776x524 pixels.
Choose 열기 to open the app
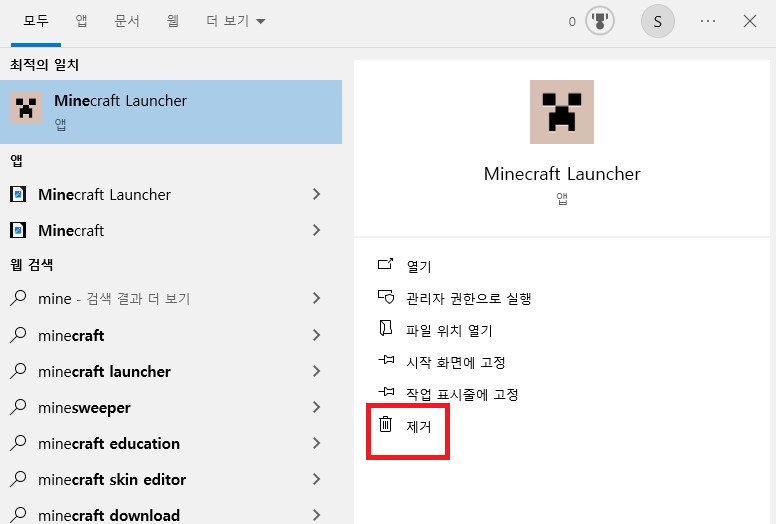(419, 266)
